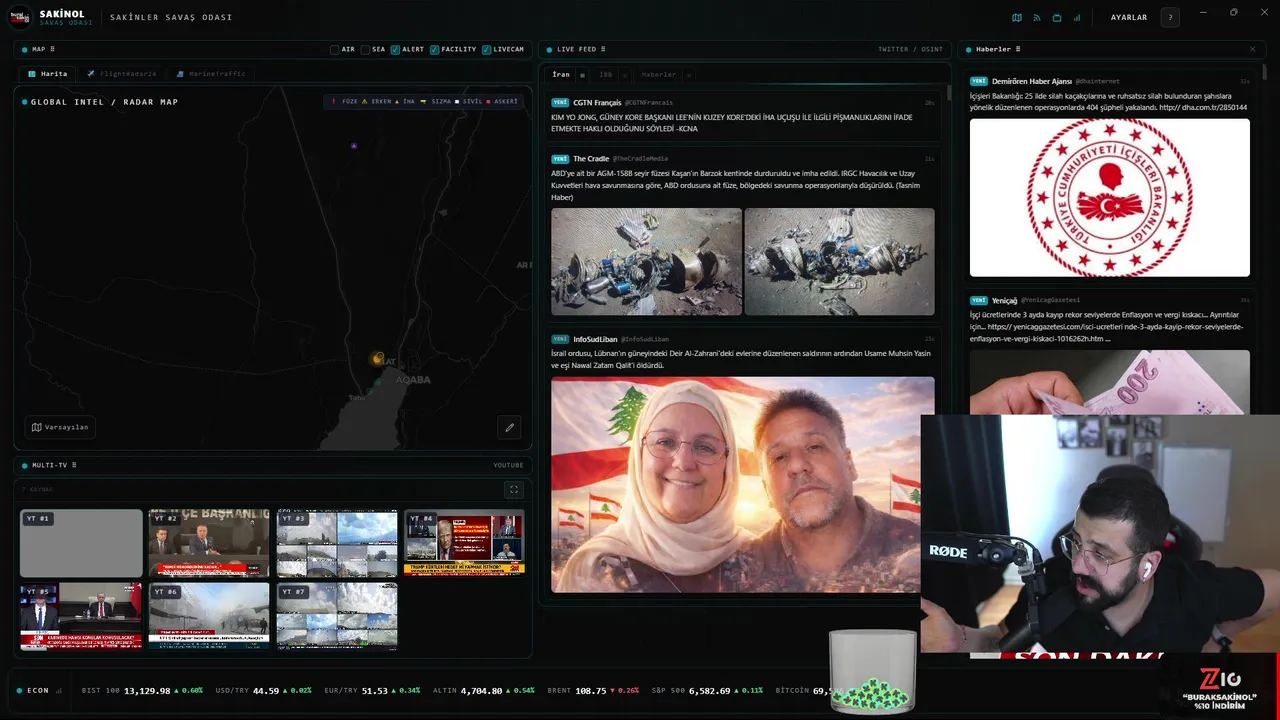Open İçişleri Bakanlığı emblem image
The image size is (1280, 720).
point(1110,198)
